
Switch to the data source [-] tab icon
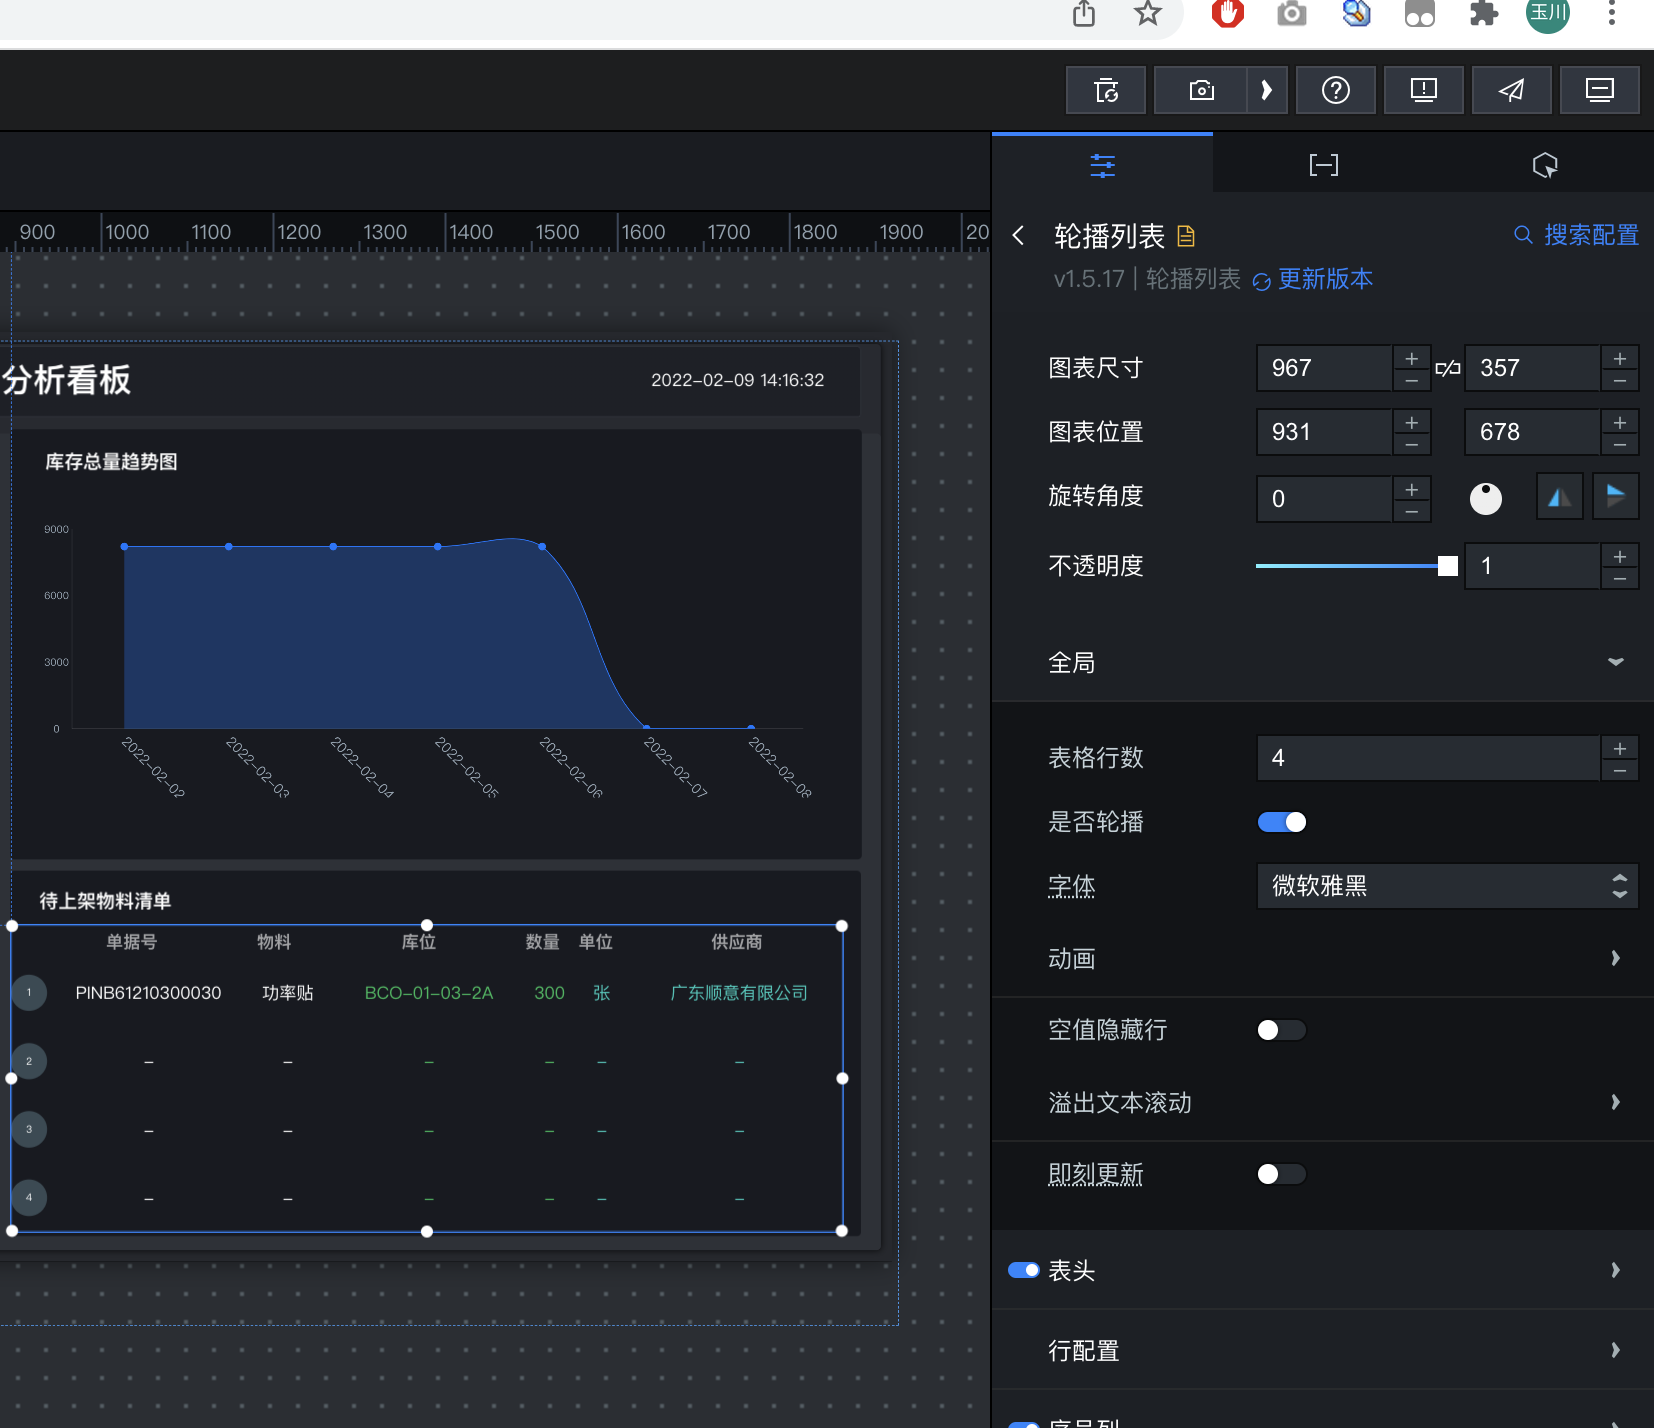pos(1323,164)
